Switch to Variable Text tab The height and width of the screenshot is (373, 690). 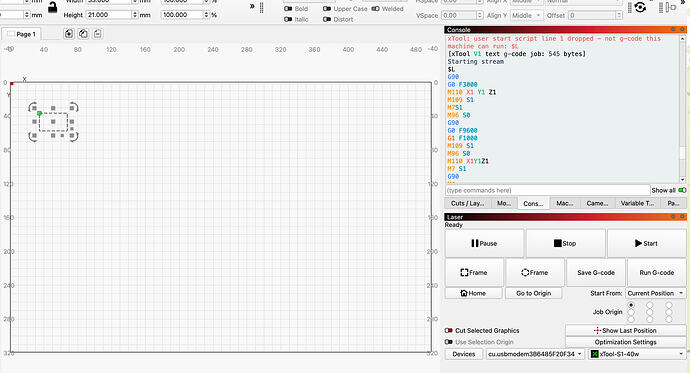pos(637,203)
